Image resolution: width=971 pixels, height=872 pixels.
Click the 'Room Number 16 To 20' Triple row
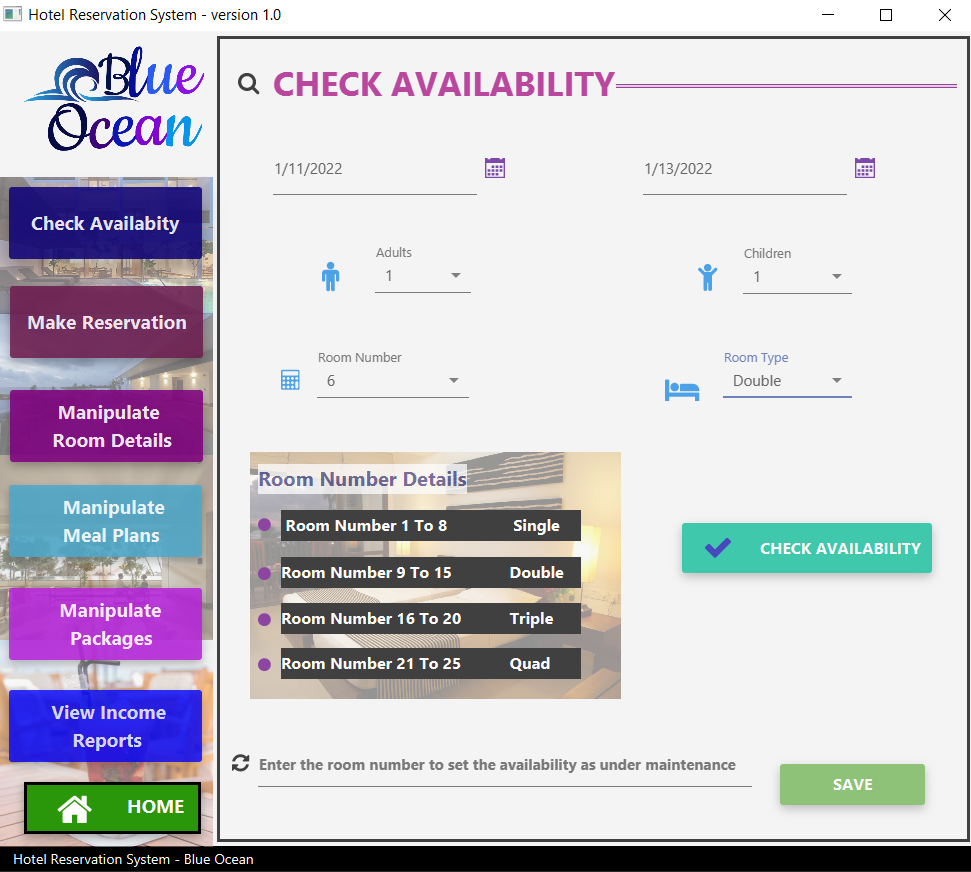[x=430, y=618]
